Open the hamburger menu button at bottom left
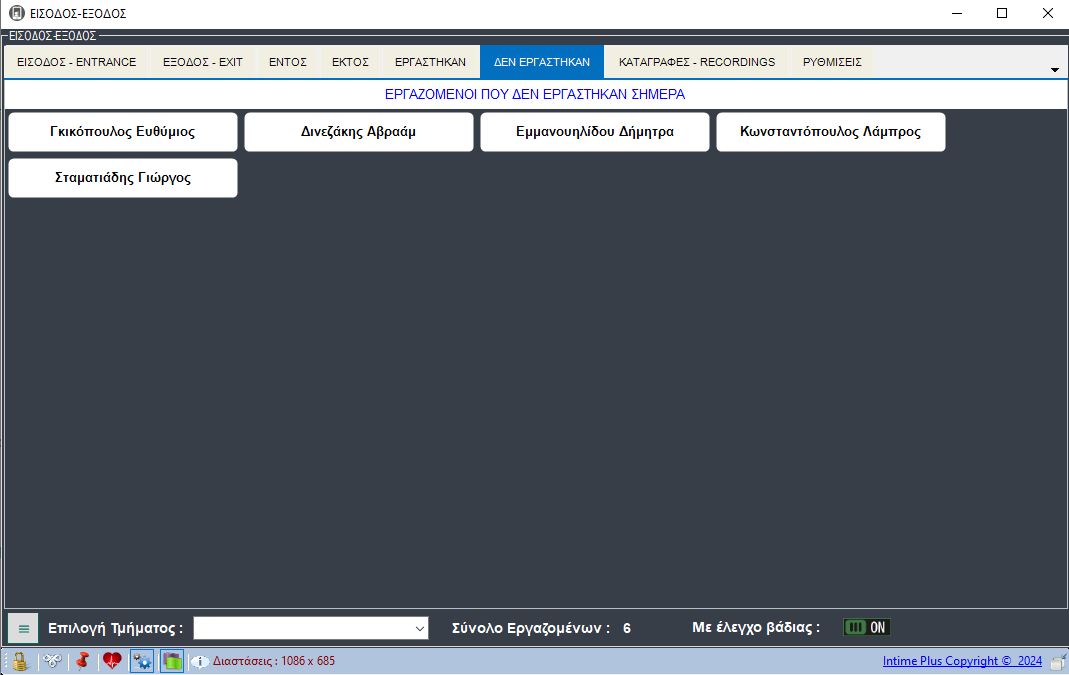The height and width of the screenshot is (675, 1069). click(23, 628)
